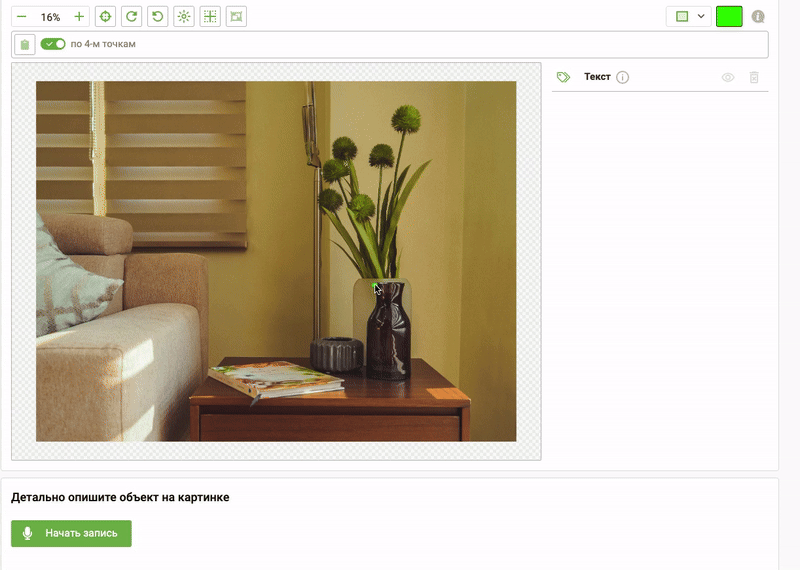This screenshot has width=800, height=570.
Task: Click the fit-to-frame toolbar icon
Action: 236,16
